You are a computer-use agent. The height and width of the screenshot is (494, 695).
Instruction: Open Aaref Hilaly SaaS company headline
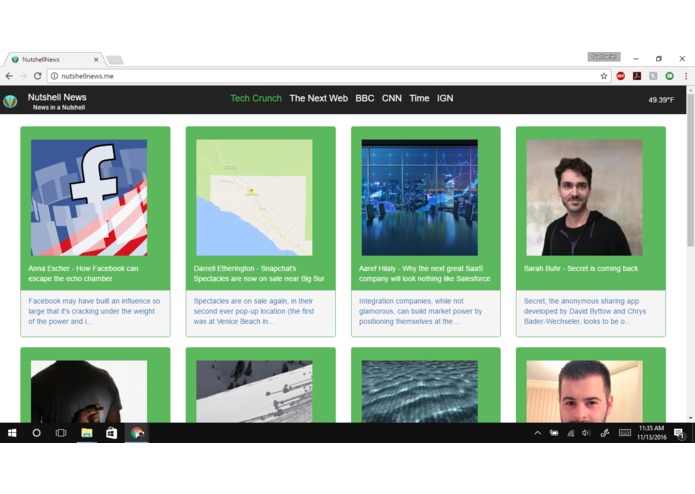425,273
